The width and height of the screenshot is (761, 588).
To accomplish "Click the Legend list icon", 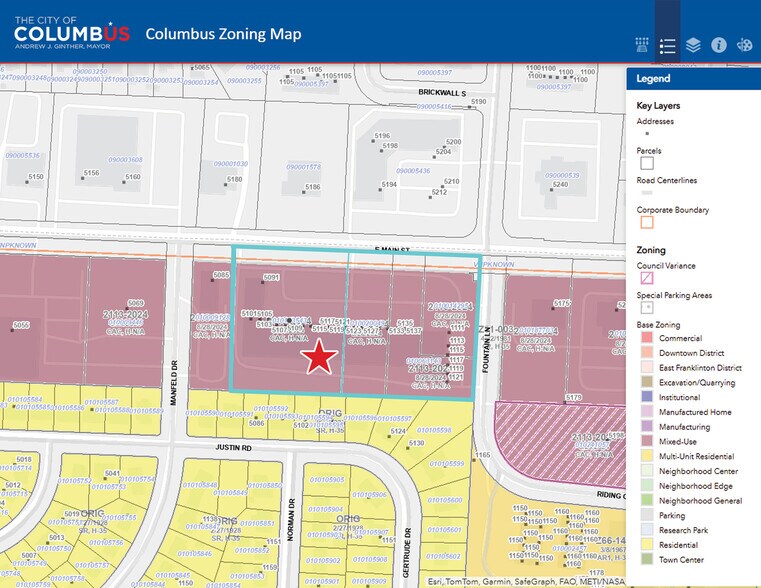I will [x=668, y=45].
